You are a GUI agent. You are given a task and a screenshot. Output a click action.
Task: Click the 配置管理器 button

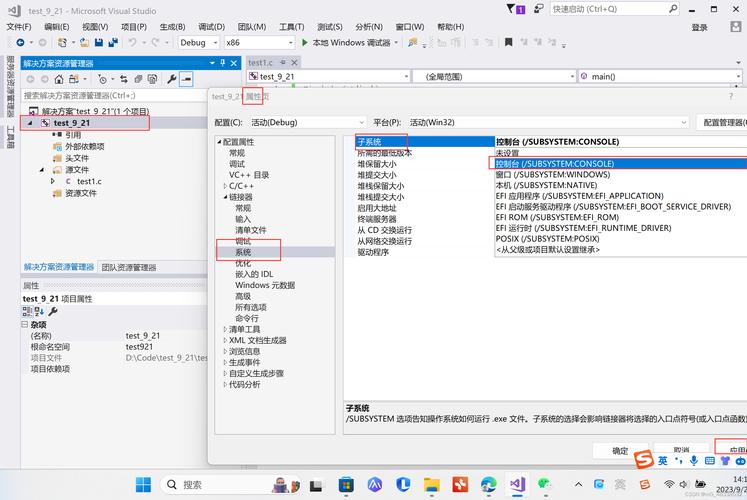coord(722,122)
